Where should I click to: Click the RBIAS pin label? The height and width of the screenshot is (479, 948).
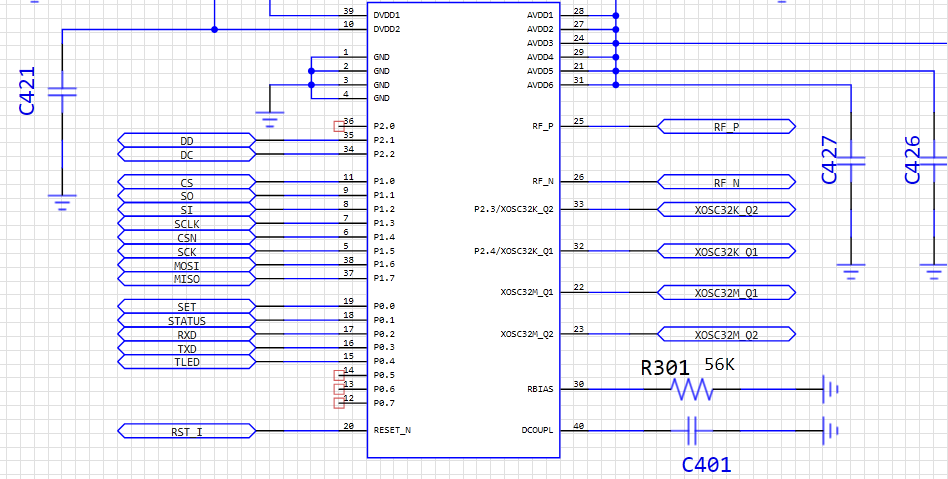click(x=540, y=389)
